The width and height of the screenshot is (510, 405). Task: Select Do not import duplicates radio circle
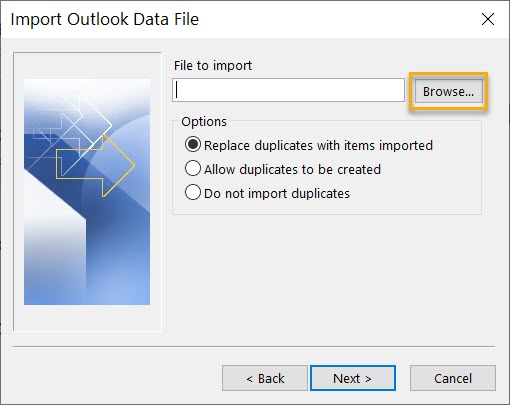193,193
